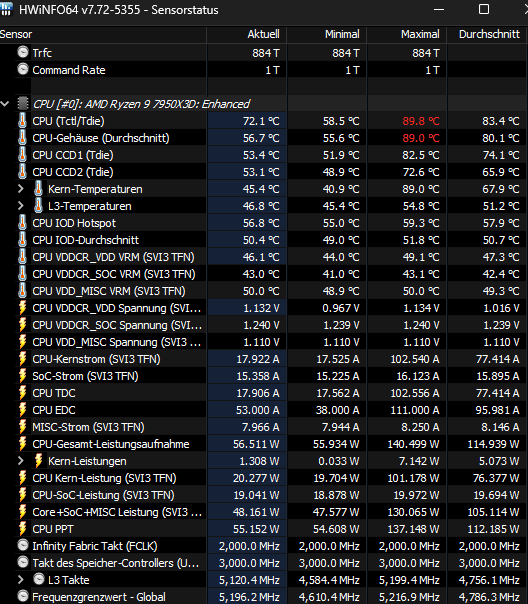Click the CPU chip icon for AMD Ryzen 9 7950X3D
Image resolution: width=528 pixels, height=604 pixels.
click(x=23, y=104)
